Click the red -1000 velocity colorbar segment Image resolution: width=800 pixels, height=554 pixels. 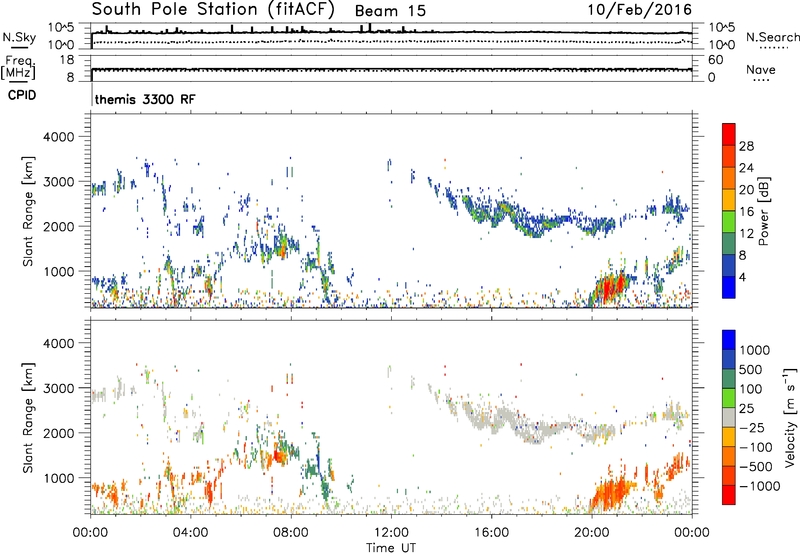click(x=729, y=495)
